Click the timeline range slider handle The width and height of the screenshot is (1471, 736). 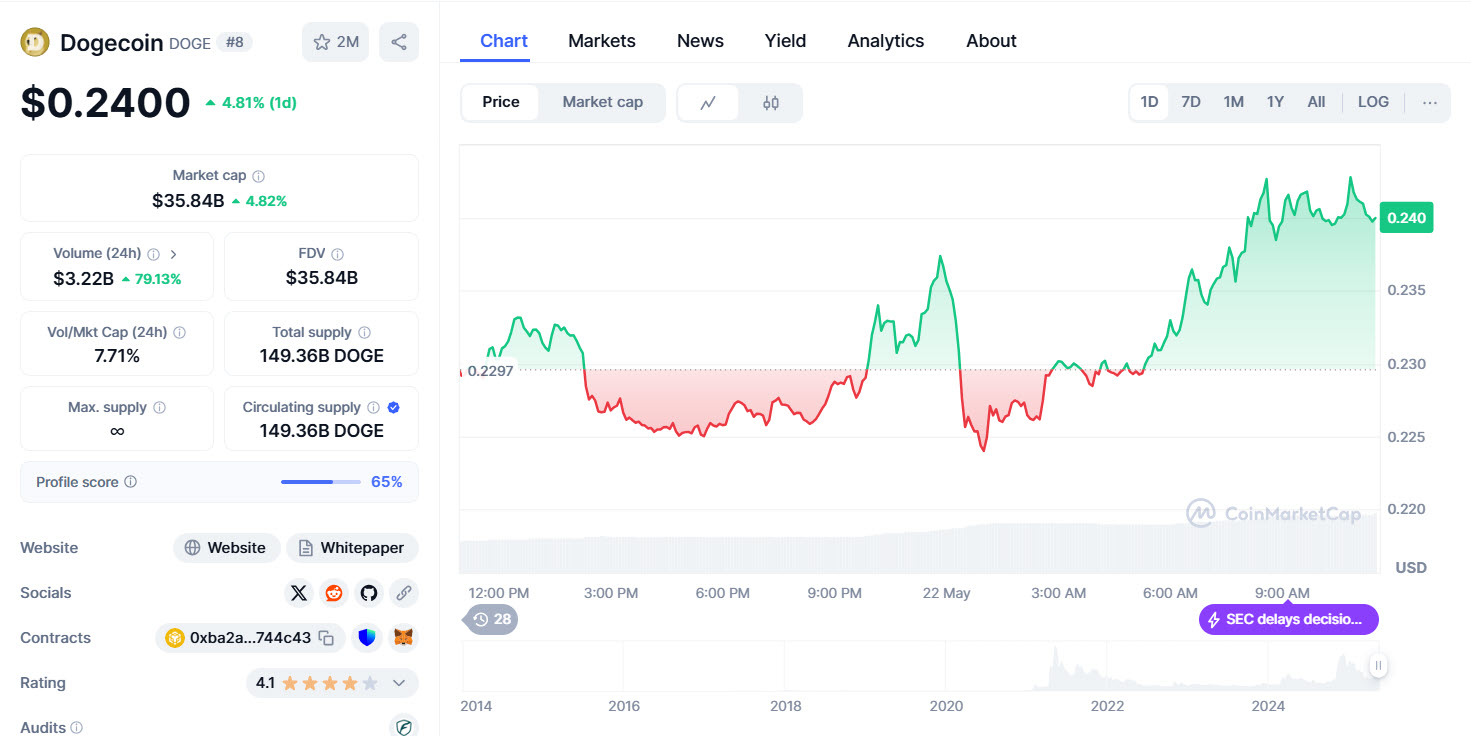1378,665
